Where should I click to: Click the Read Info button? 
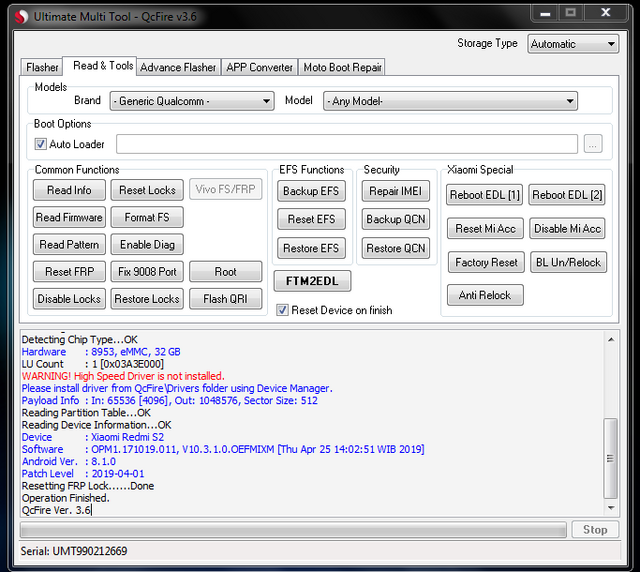[x=69, y=190]
